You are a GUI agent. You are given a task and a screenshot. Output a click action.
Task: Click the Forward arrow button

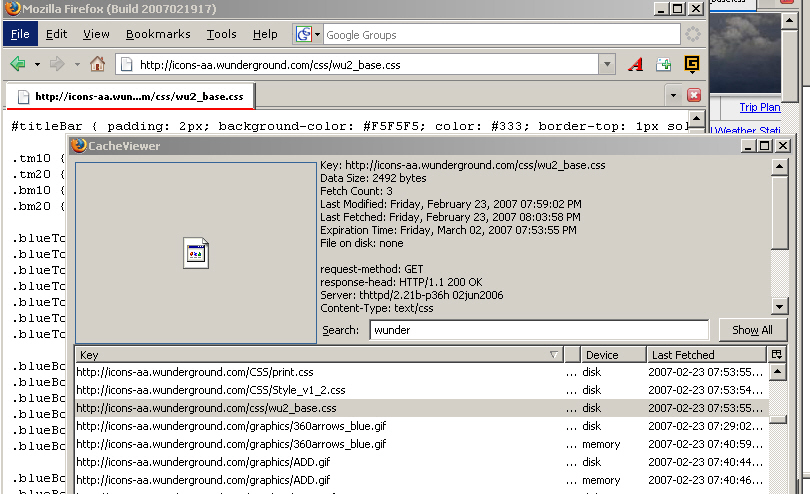tap(57, 64)
